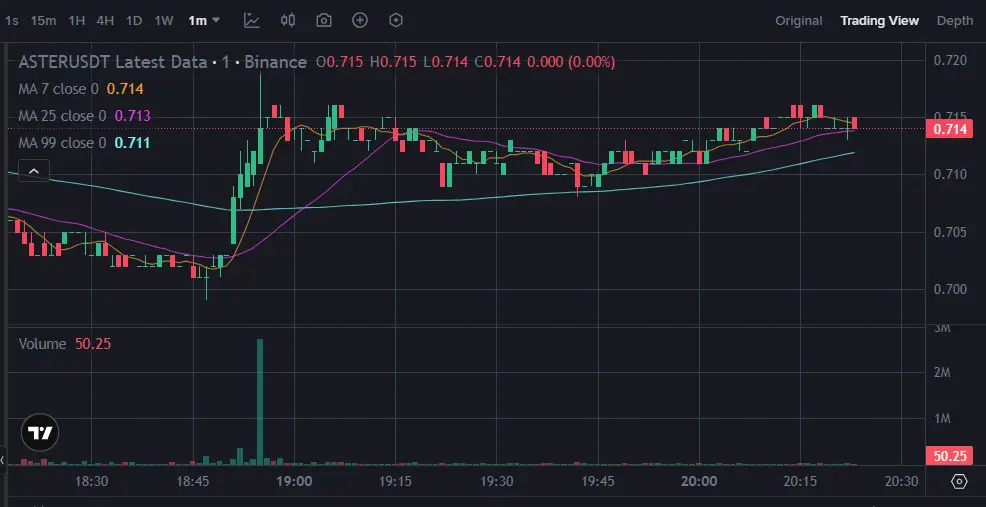986x507 pixels.
Task: Click the 20:30 time axis label
Action: (x=902, y=481)
